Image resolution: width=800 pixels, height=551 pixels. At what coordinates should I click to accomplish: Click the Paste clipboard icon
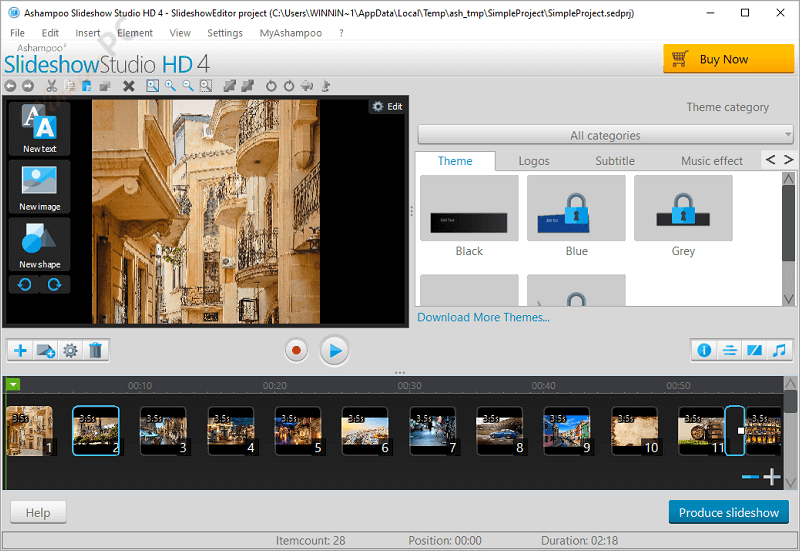click(87, 86)
